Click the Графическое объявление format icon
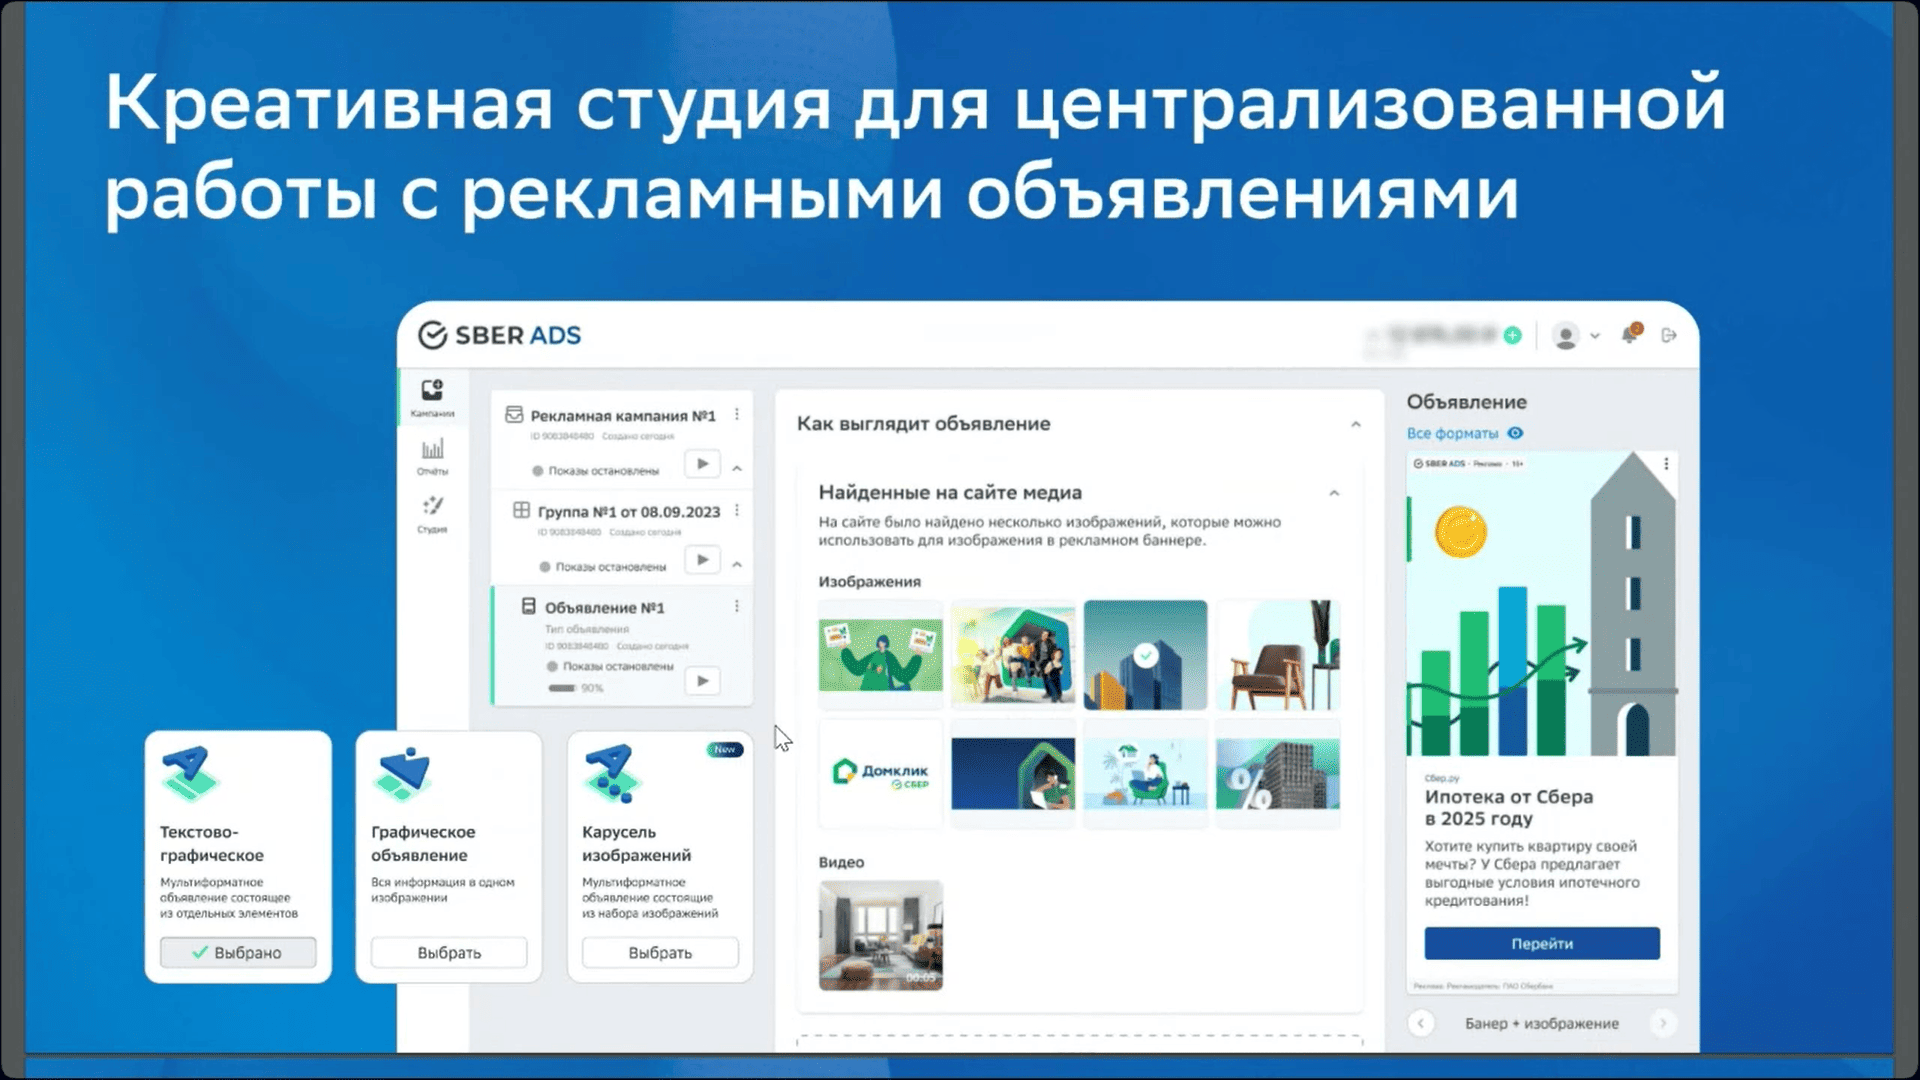 click(402, 774)
